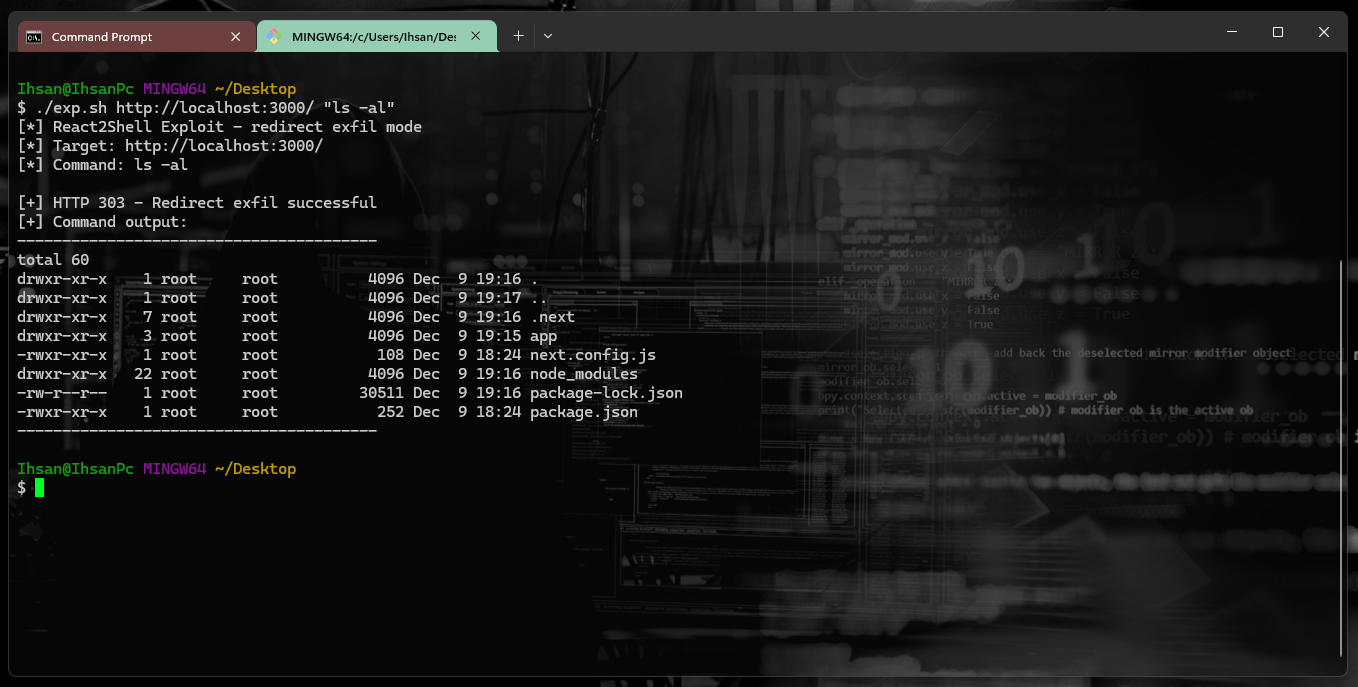Close the MINGW64 tab

(x=477, y=37)
